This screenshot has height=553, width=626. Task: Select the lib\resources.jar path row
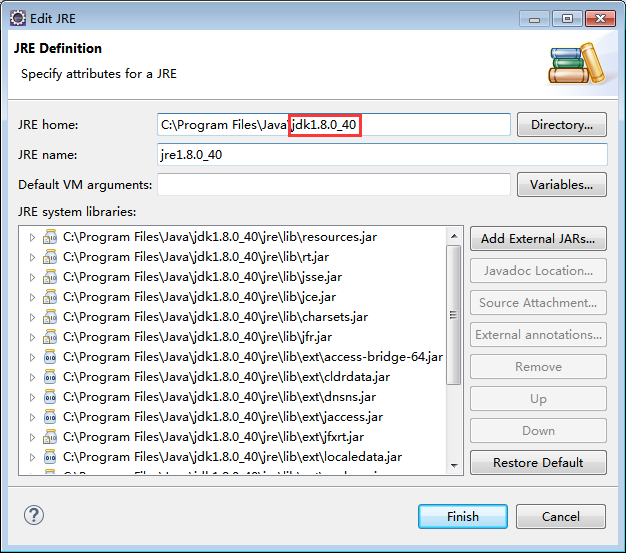click(220, 237)
